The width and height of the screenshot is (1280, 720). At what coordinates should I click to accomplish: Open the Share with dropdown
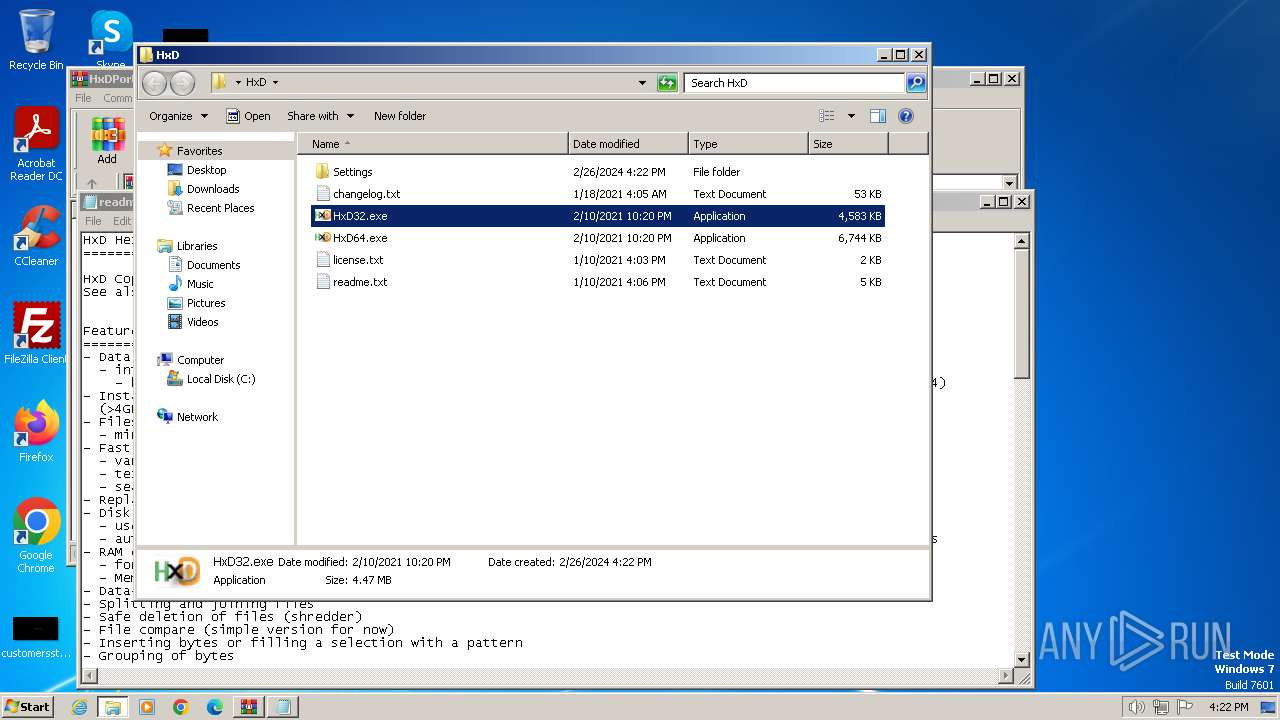tap(320, 116)
